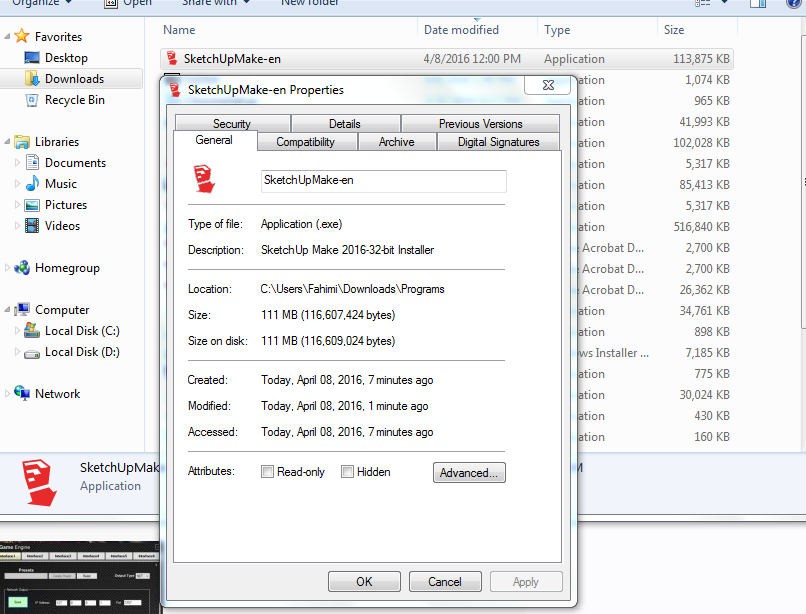
Task: Click the large SketchUp icon in details pane
Action: tap(39, 483)
